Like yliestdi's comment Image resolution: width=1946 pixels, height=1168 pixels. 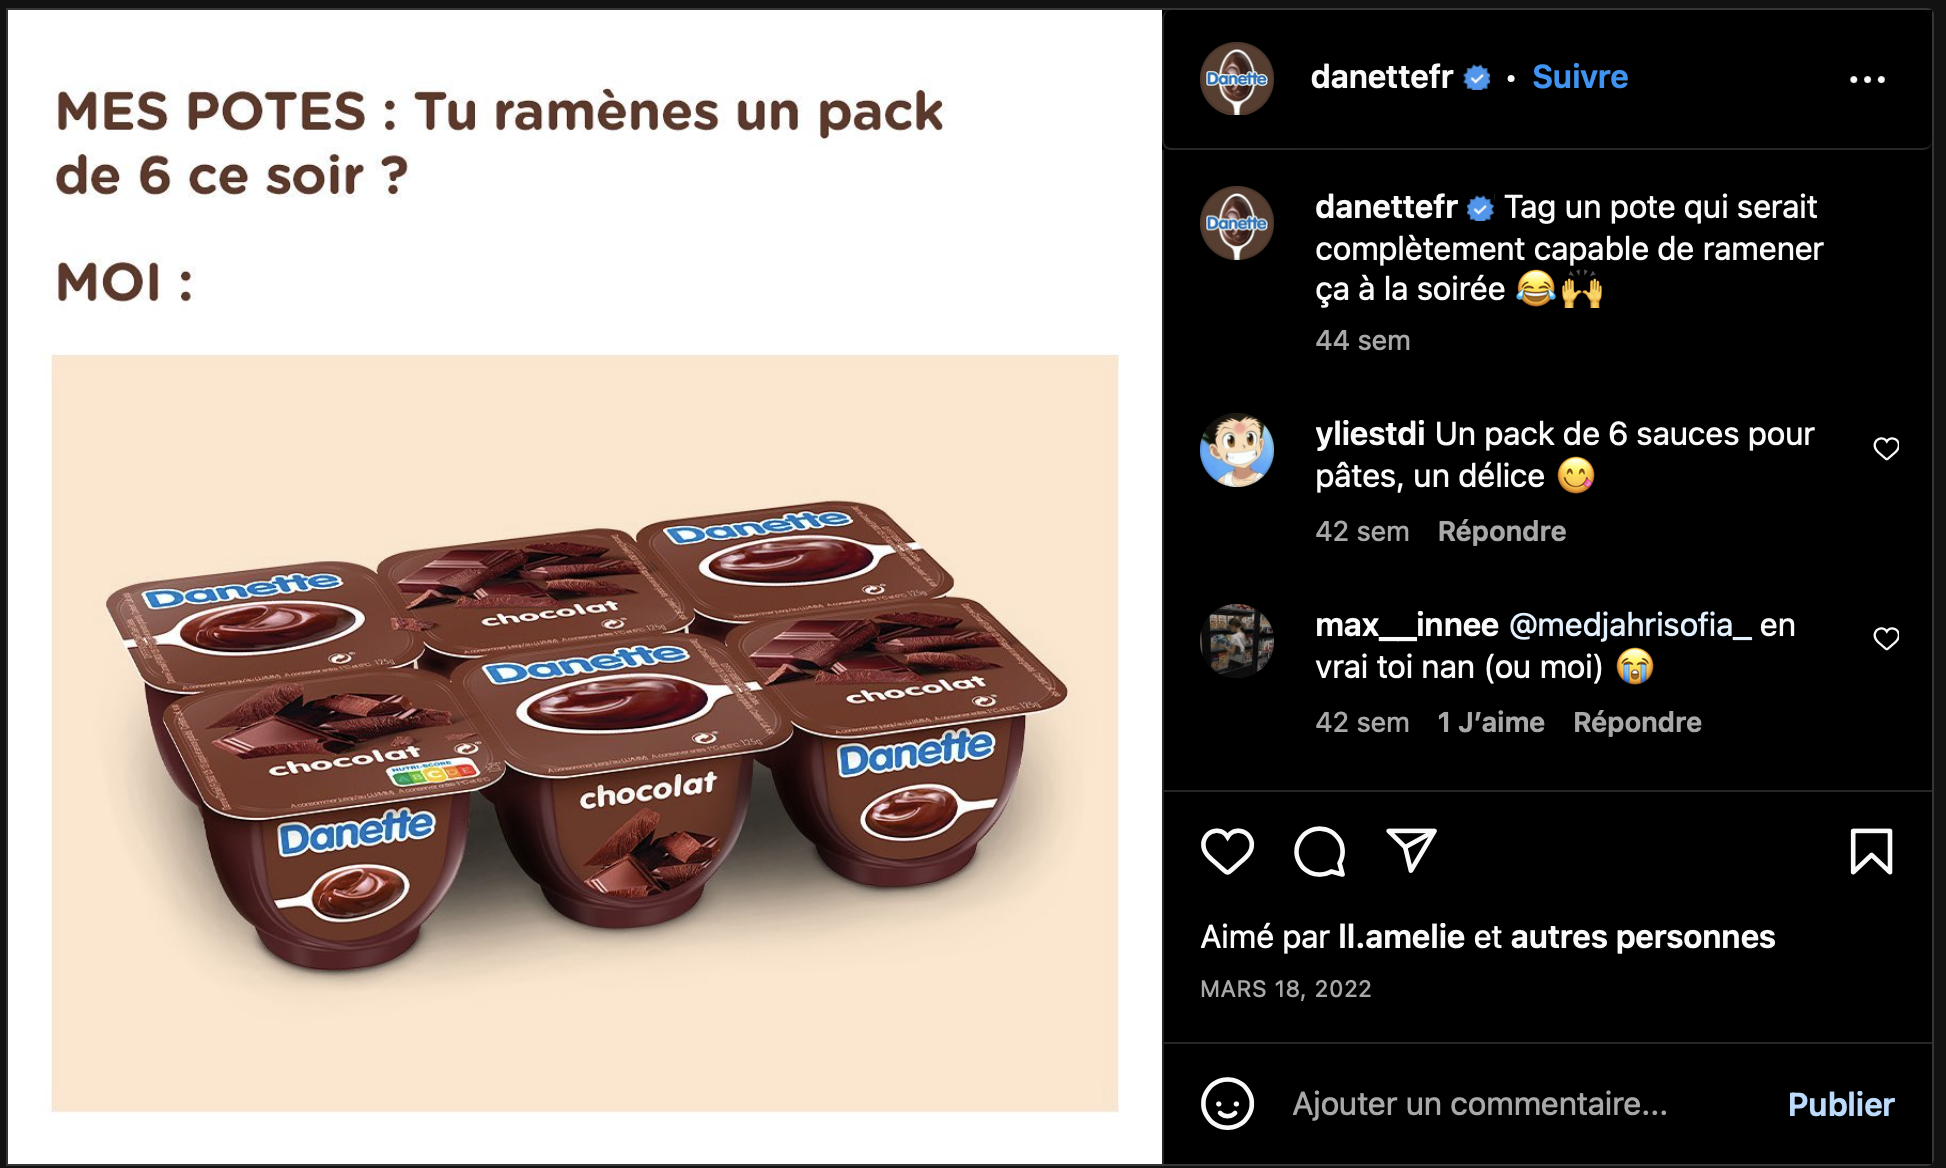(1886, 449)
